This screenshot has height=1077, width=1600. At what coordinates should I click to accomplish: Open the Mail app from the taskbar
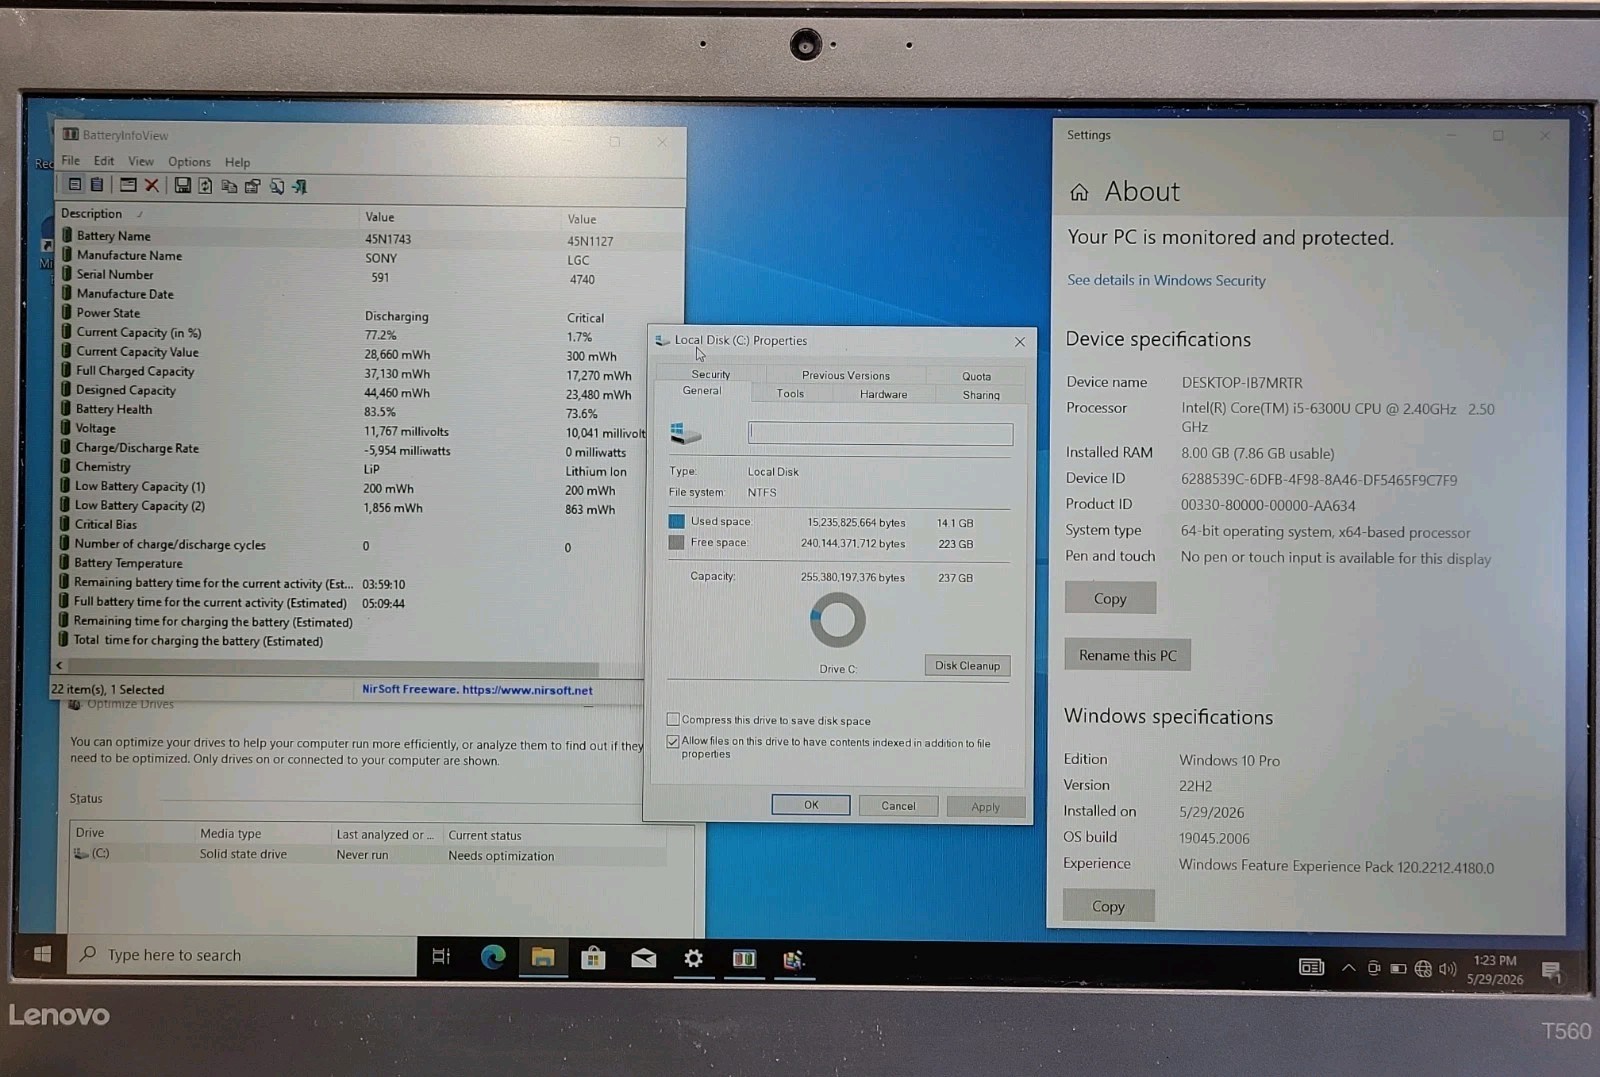click(x=644, y=958)
